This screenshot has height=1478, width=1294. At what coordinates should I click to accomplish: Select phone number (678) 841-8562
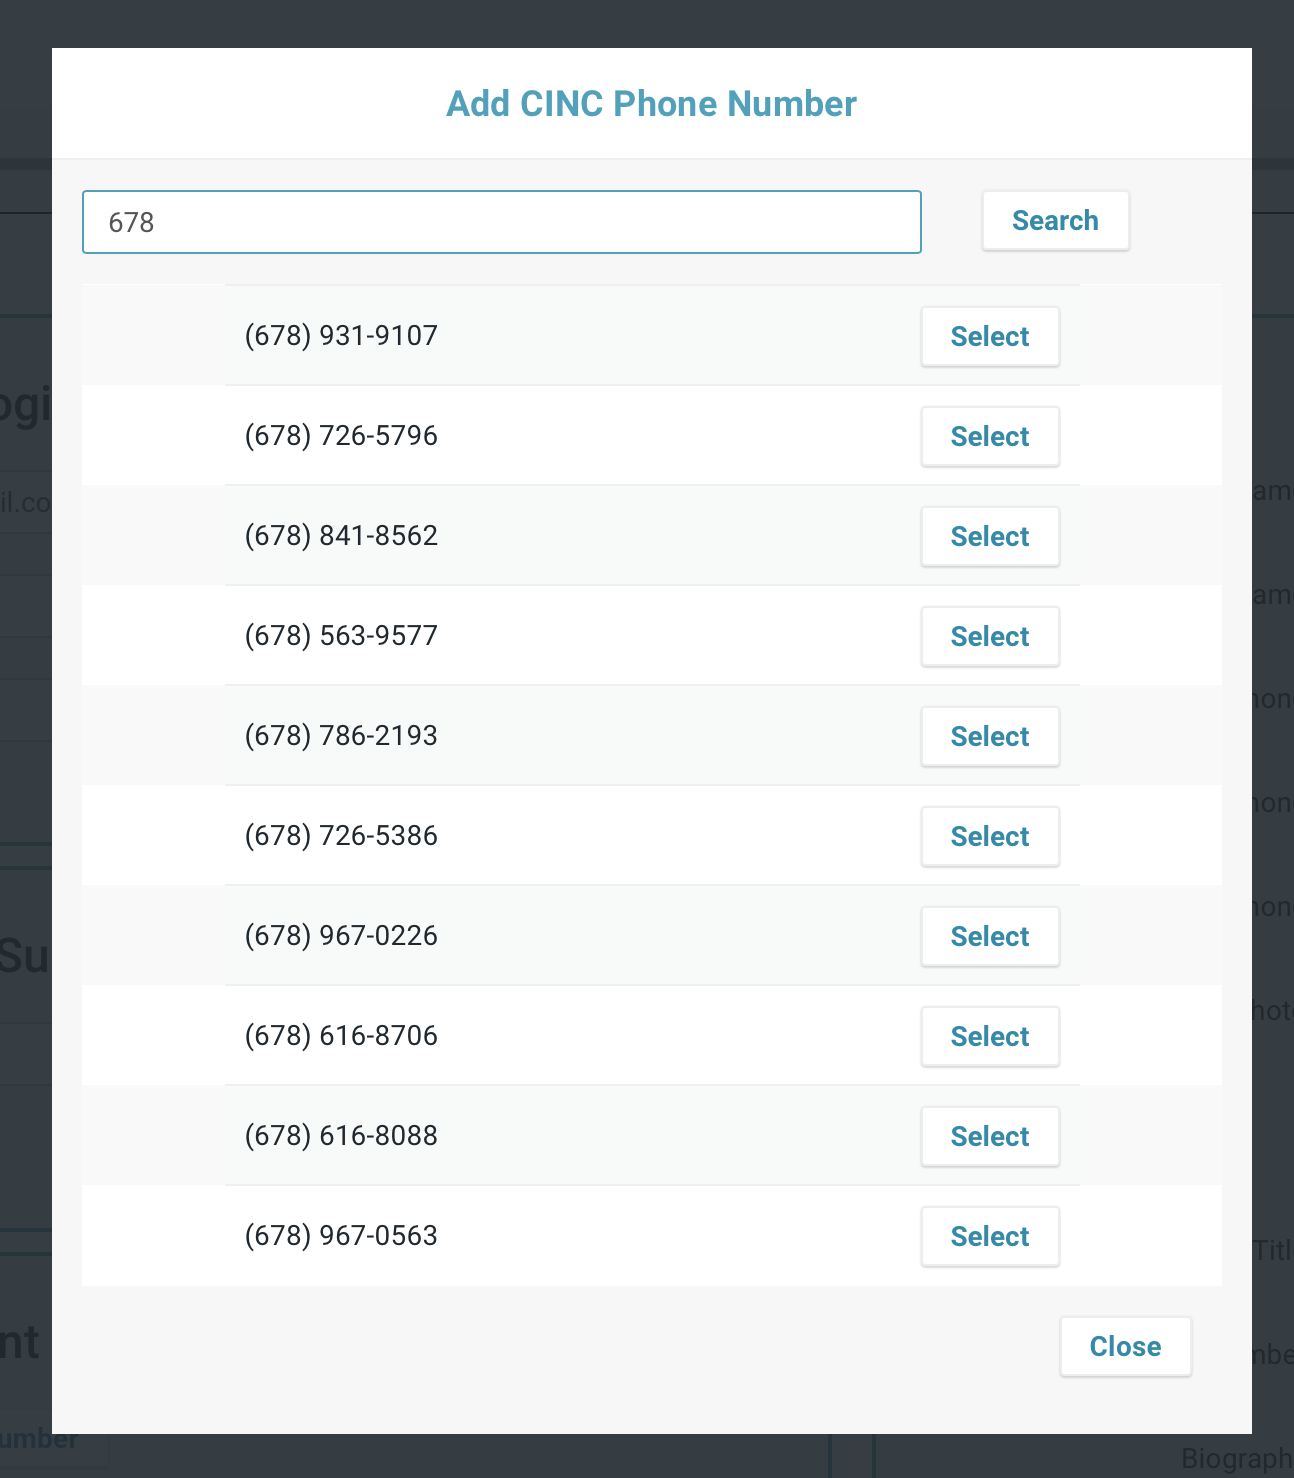[989, 536]
